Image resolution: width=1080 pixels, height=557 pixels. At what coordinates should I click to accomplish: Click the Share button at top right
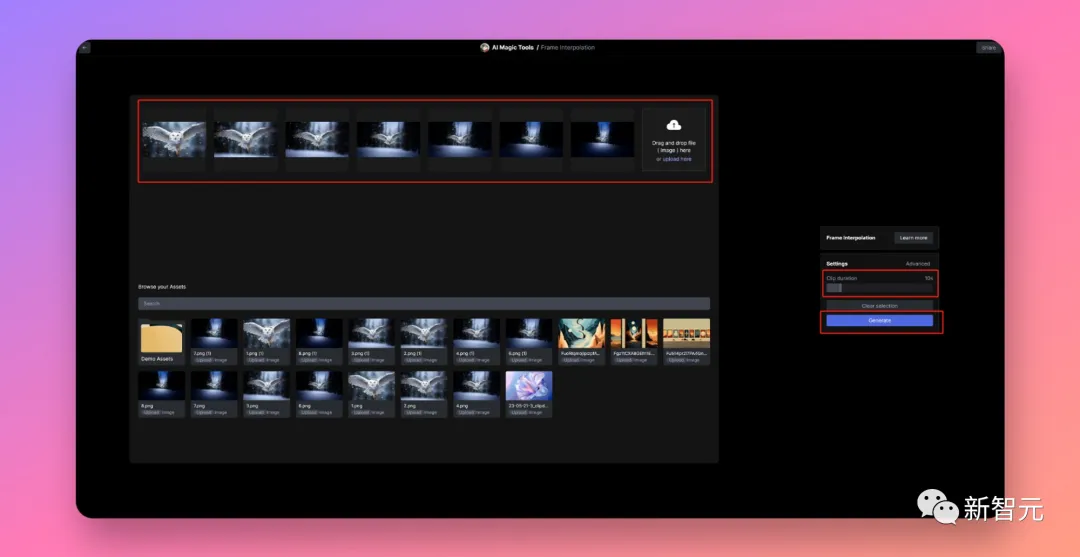pos(988,48)
